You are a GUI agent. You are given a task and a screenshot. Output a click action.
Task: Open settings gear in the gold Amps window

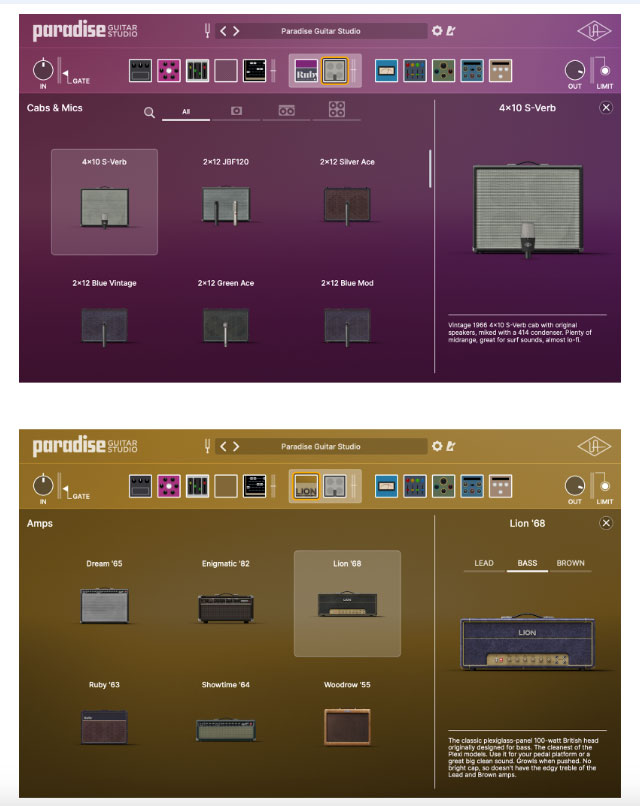coord(436,446)
